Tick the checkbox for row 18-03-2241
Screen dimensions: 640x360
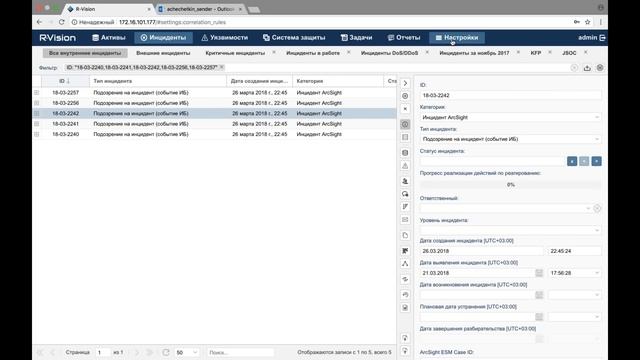[37, 124]
